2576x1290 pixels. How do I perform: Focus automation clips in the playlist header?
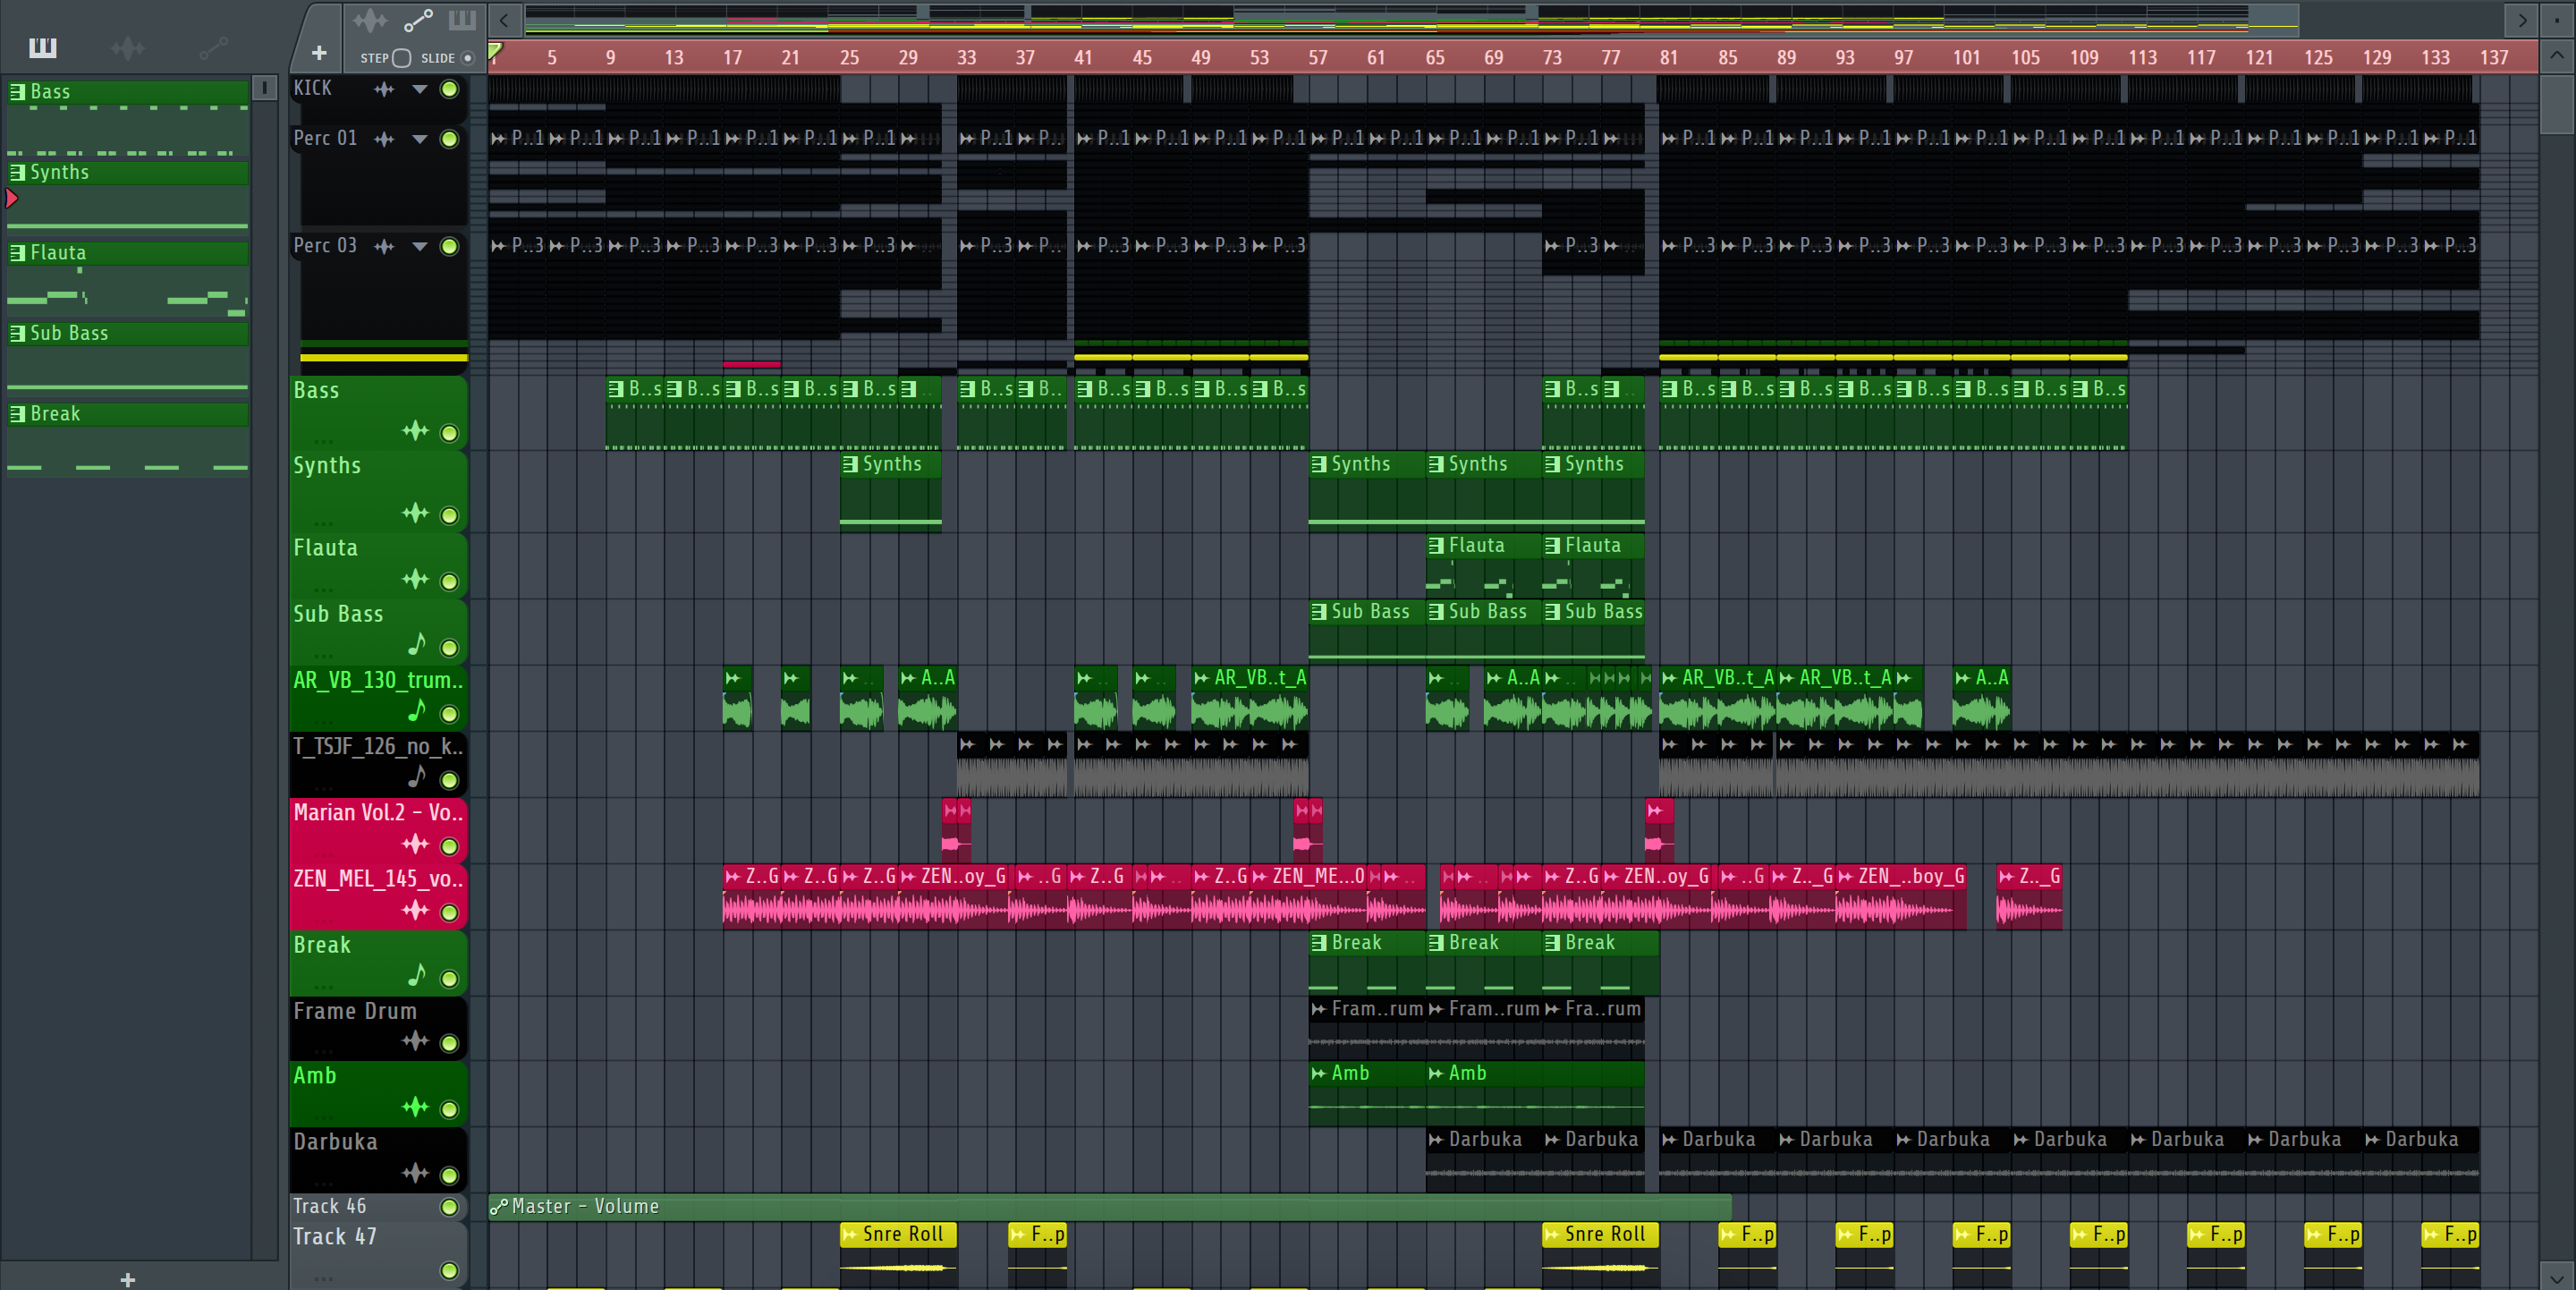point(418,20)
